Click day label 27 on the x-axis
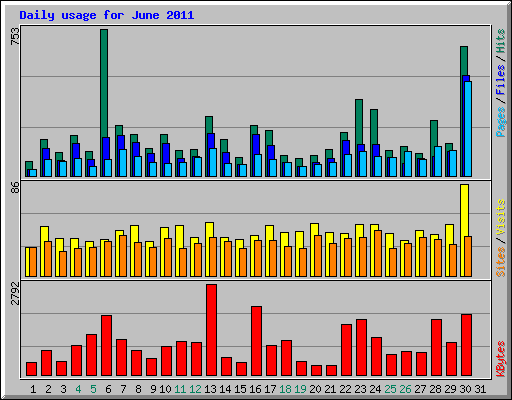 click(420, 389)
